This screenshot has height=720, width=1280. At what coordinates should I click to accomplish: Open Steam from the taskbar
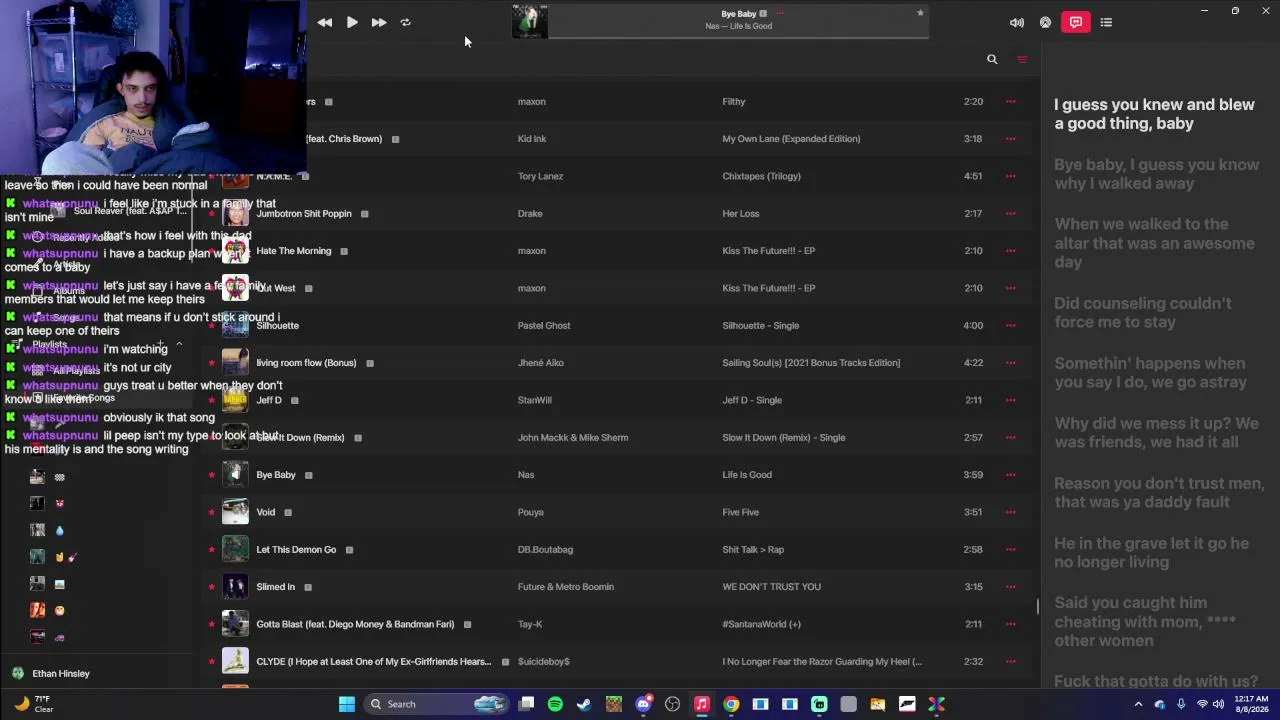pyautogui.click(x=584, y=704)
